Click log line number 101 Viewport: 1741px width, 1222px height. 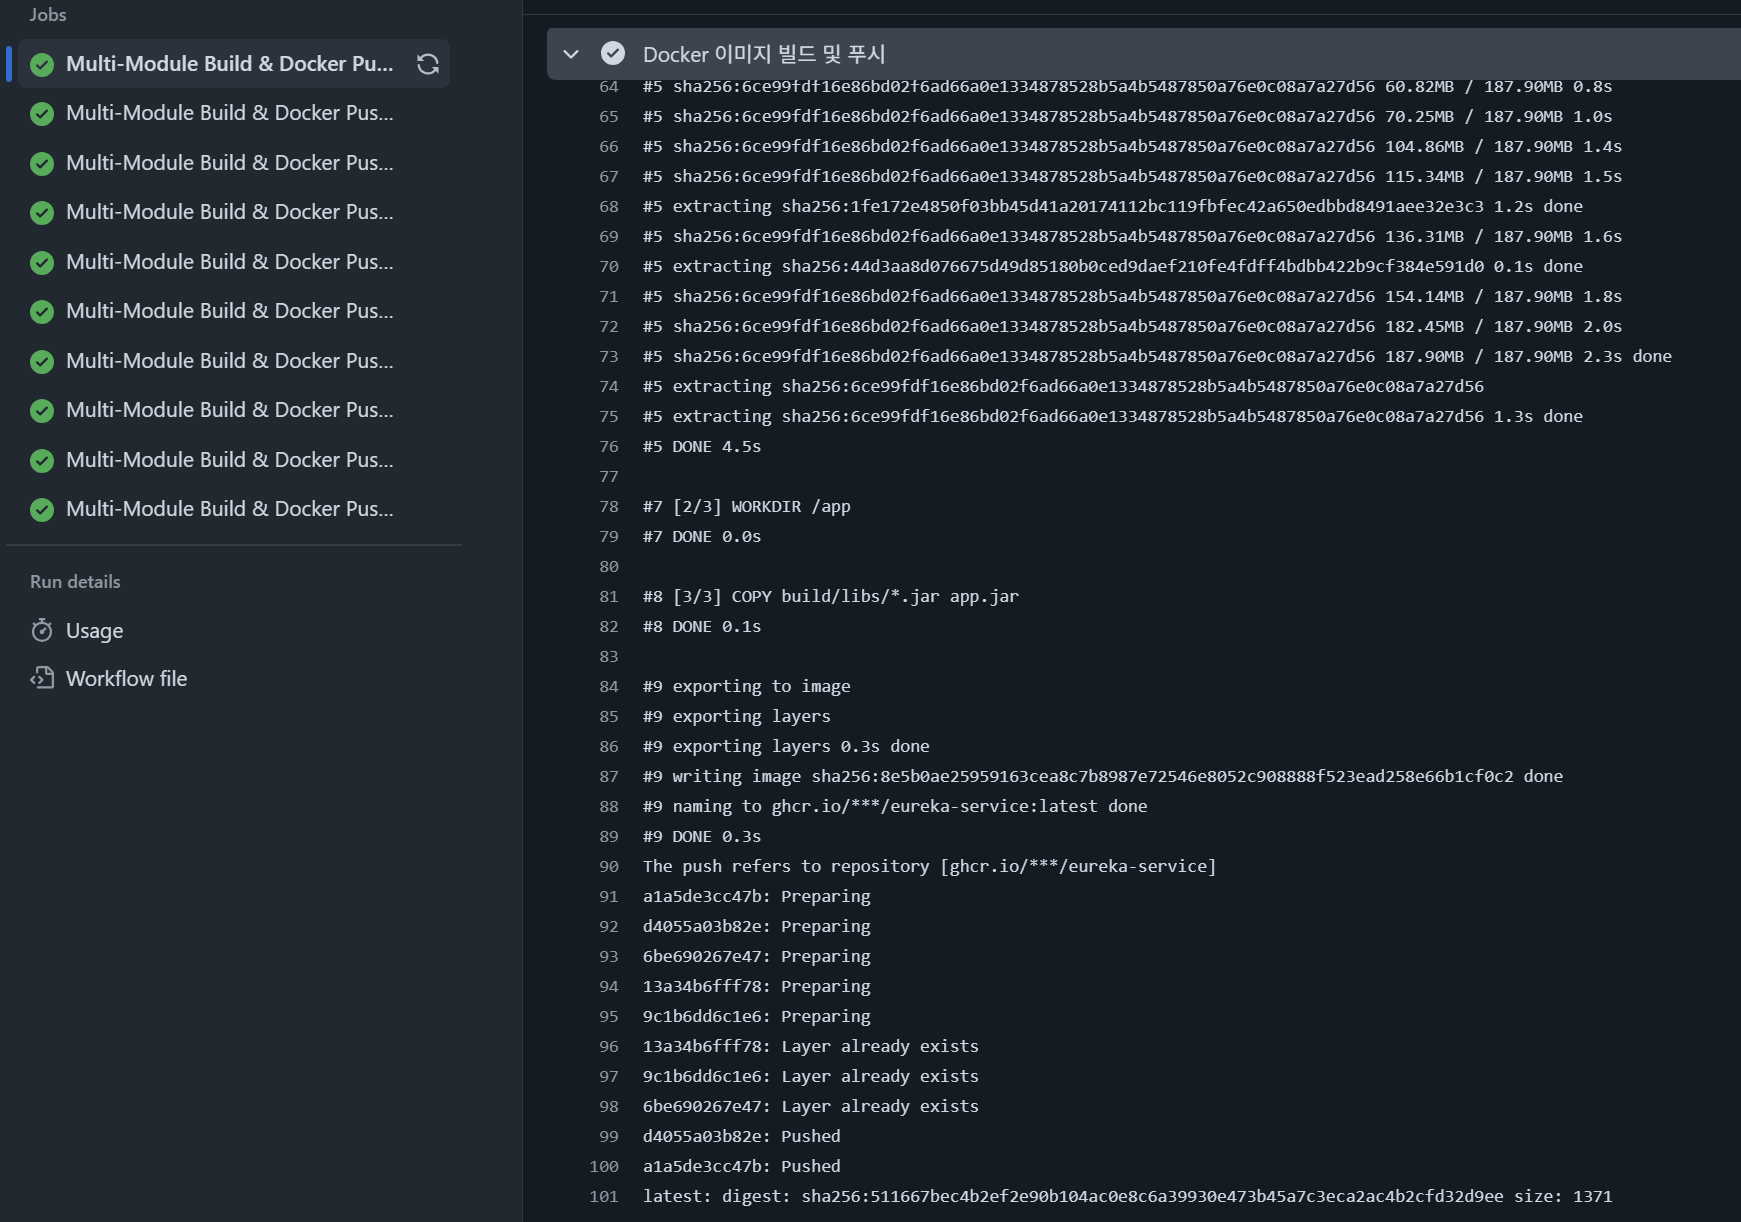(x=604, y=1197)
